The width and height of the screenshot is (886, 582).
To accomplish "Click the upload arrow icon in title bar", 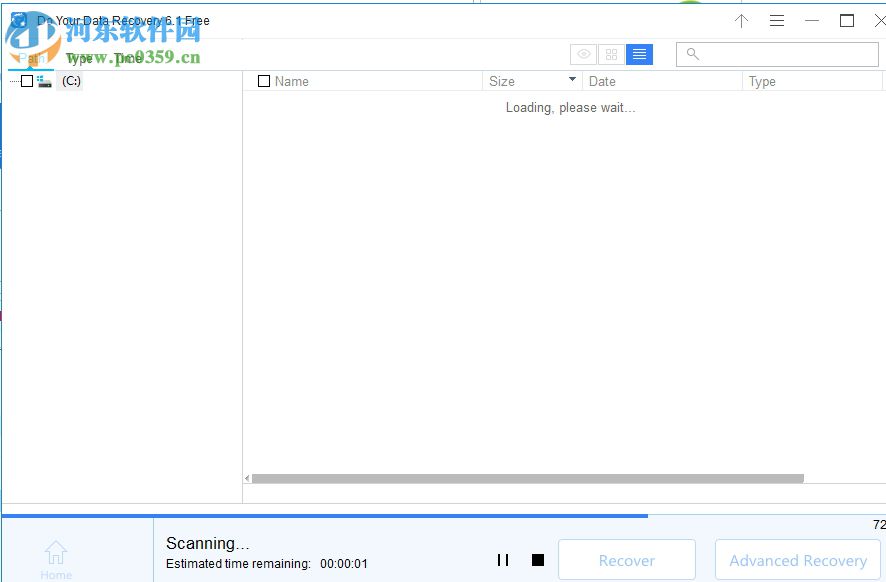I will tap(741, 20).
